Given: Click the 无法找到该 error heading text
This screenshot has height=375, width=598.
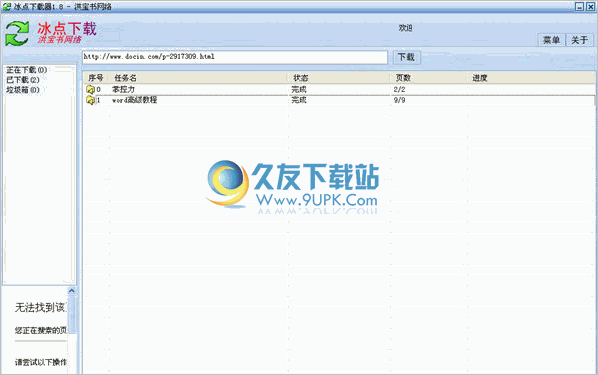Looking at the screenshot, I should click(40, 307).
